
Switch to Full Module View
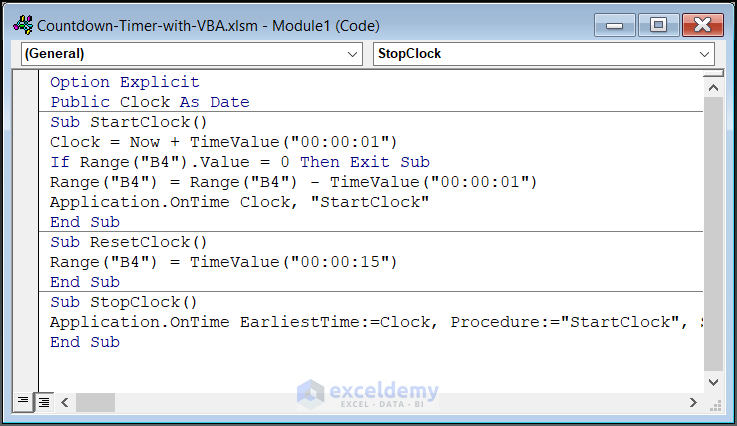[x=43, y=402]
